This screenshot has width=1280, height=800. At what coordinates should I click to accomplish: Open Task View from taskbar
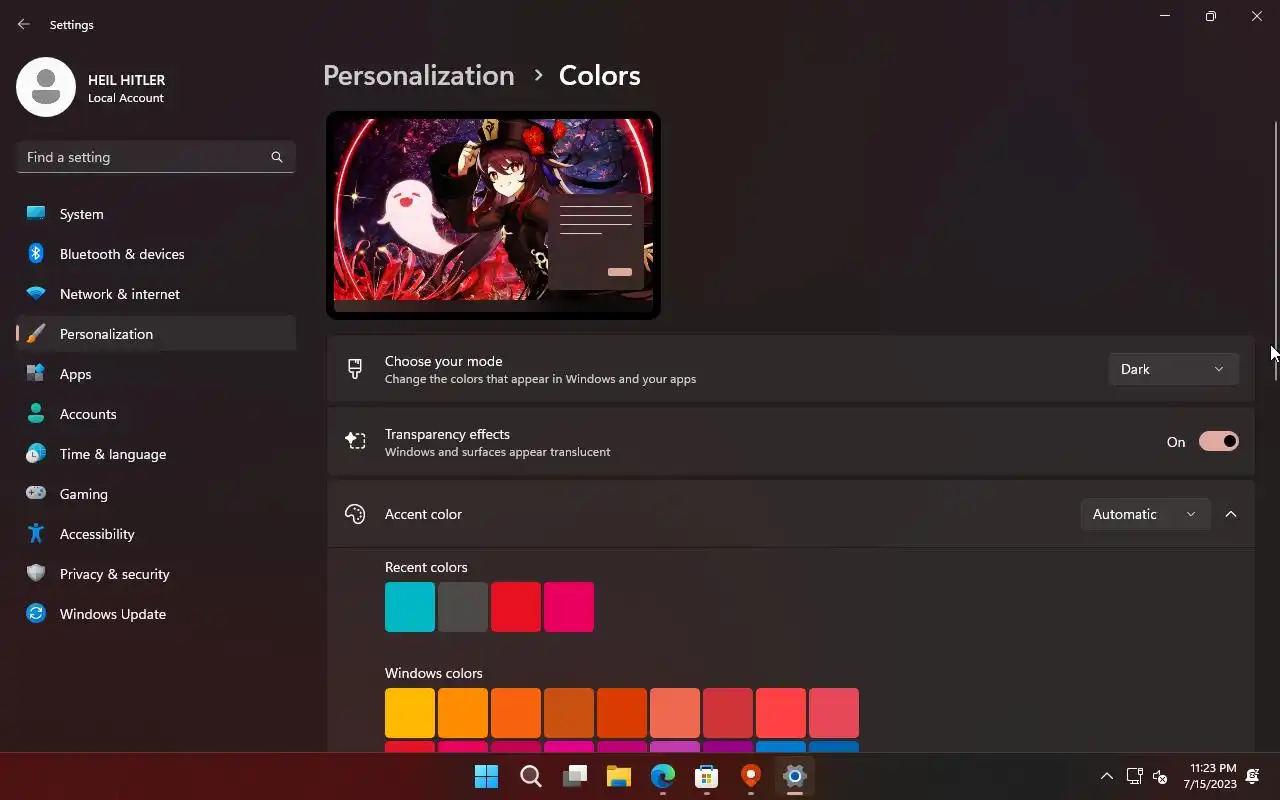(x=575, y=776)
